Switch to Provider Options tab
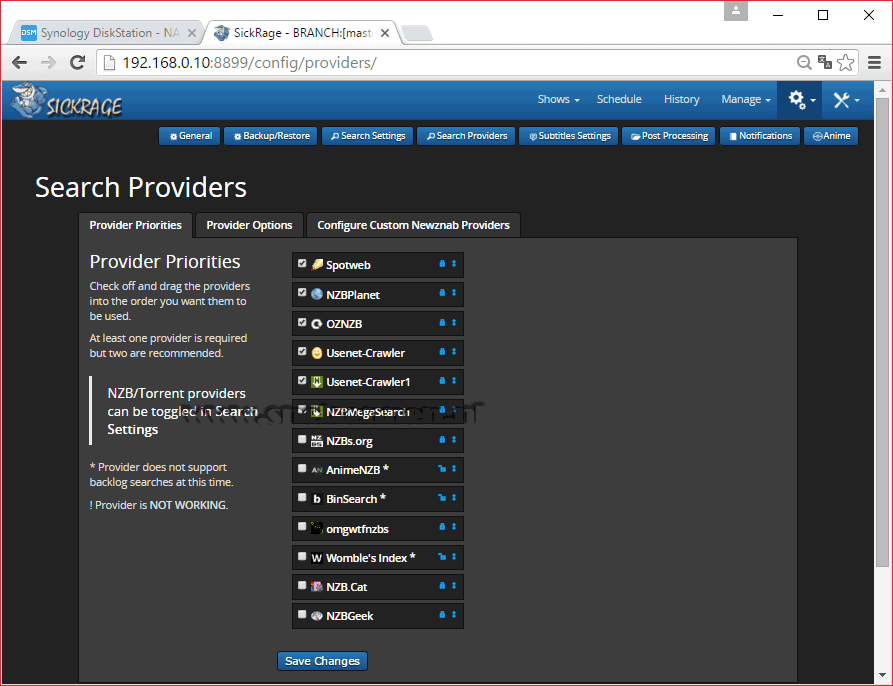This screenshot has width=893, height=686. point(249,225)
